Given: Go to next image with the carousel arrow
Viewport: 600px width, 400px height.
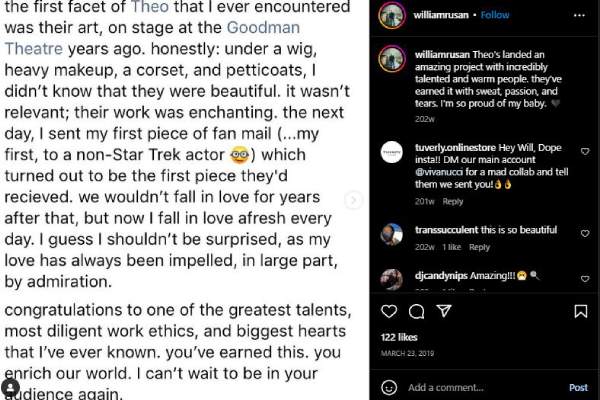Looking at the screenshot, I should point(352,200).
